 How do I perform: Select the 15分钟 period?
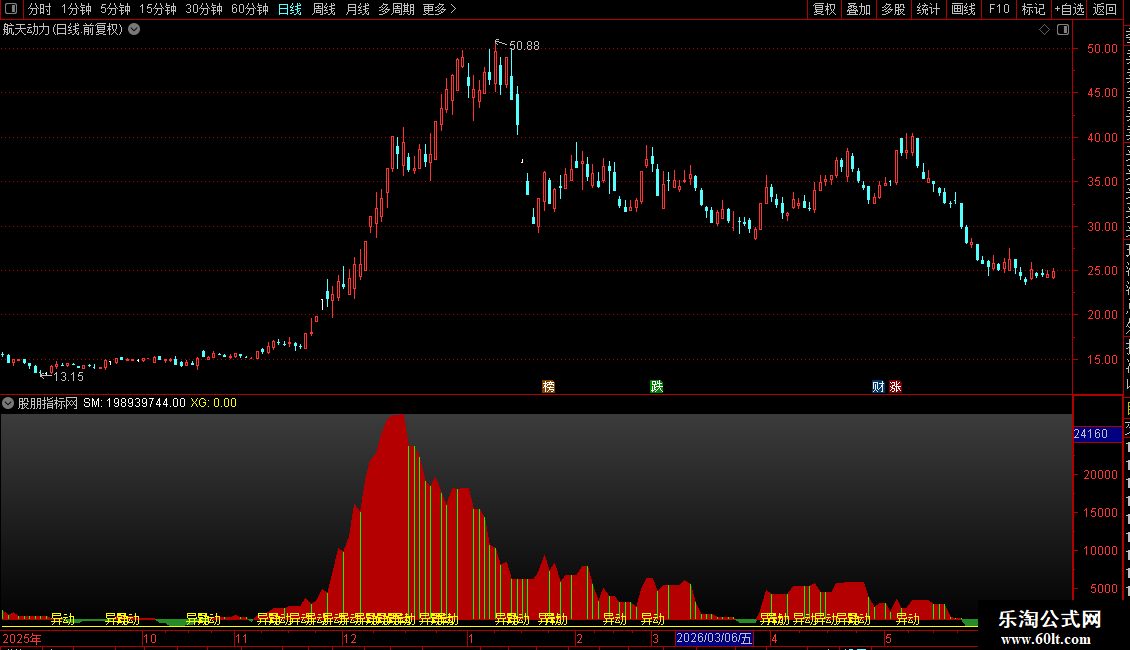point(158,9)
